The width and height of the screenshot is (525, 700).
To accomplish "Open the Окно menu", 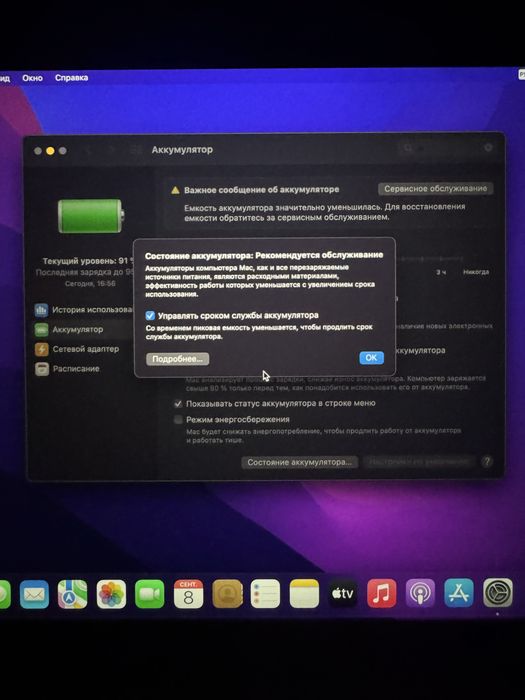I will coord(33,78).
